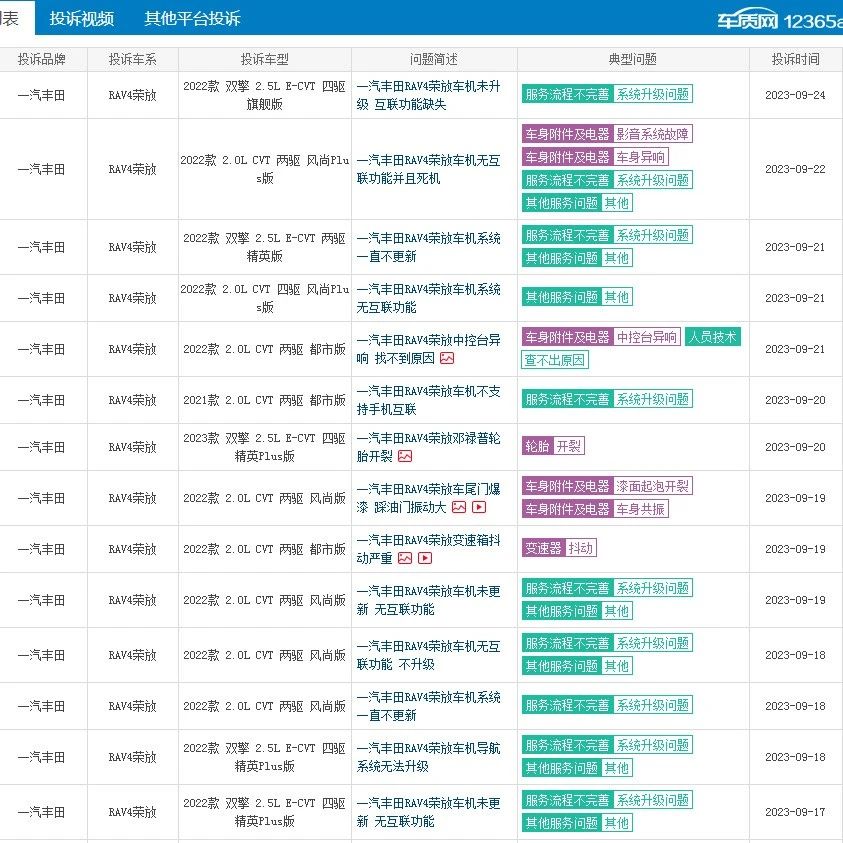
Task: Select model 2022款 双擎 2.5L E-CVT 四驱 旗舰版
Action: tap(265, 95)
